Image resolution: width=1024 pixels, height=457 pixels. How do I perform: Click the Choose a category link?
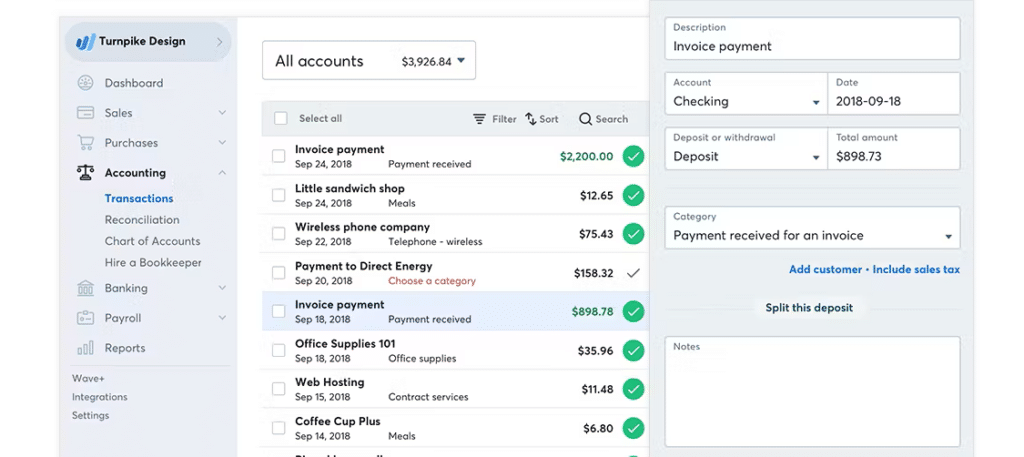(x=432, y=281)
